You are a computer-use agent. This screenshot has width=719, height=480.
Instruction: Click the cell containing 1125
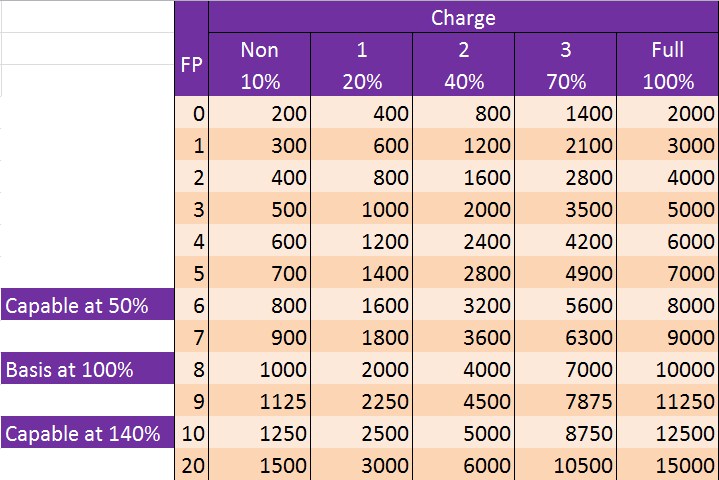(259, 402)
